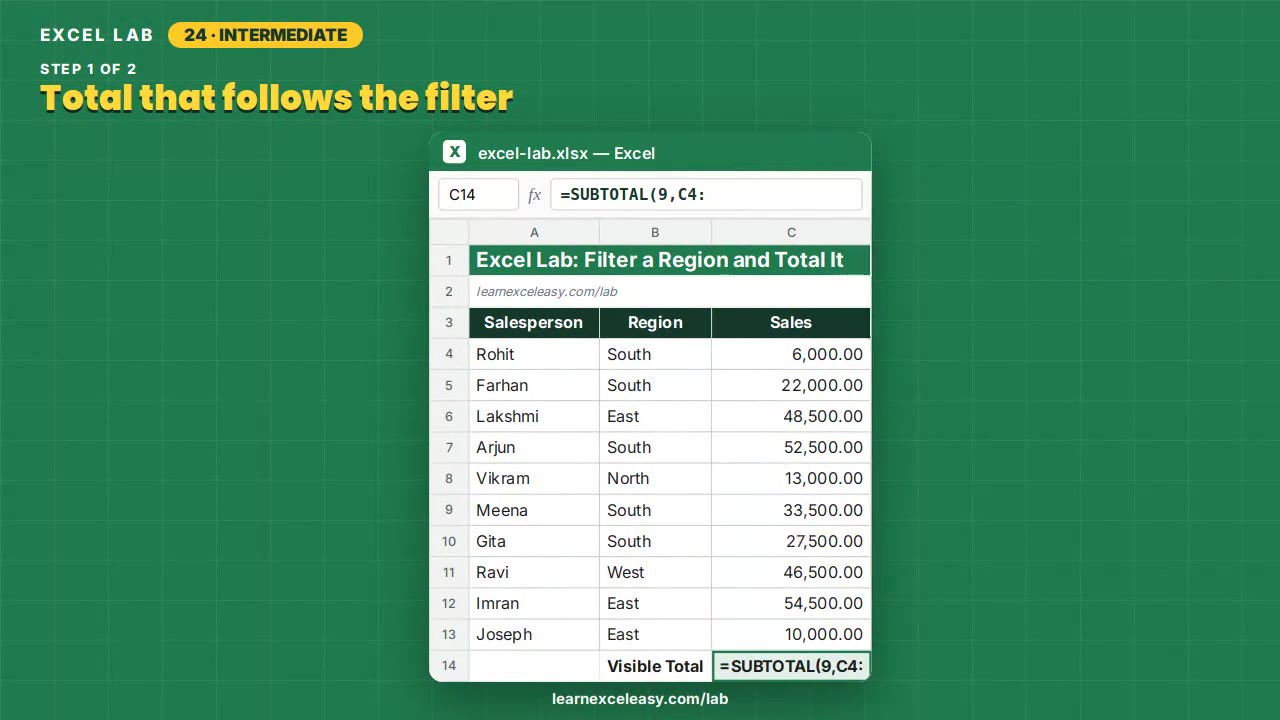The height and width of the screenshot is (720, 1280).
Task: Select the title cell 'Excel Lab: Filter a Region and Total It'
Action: pos(670,260)
